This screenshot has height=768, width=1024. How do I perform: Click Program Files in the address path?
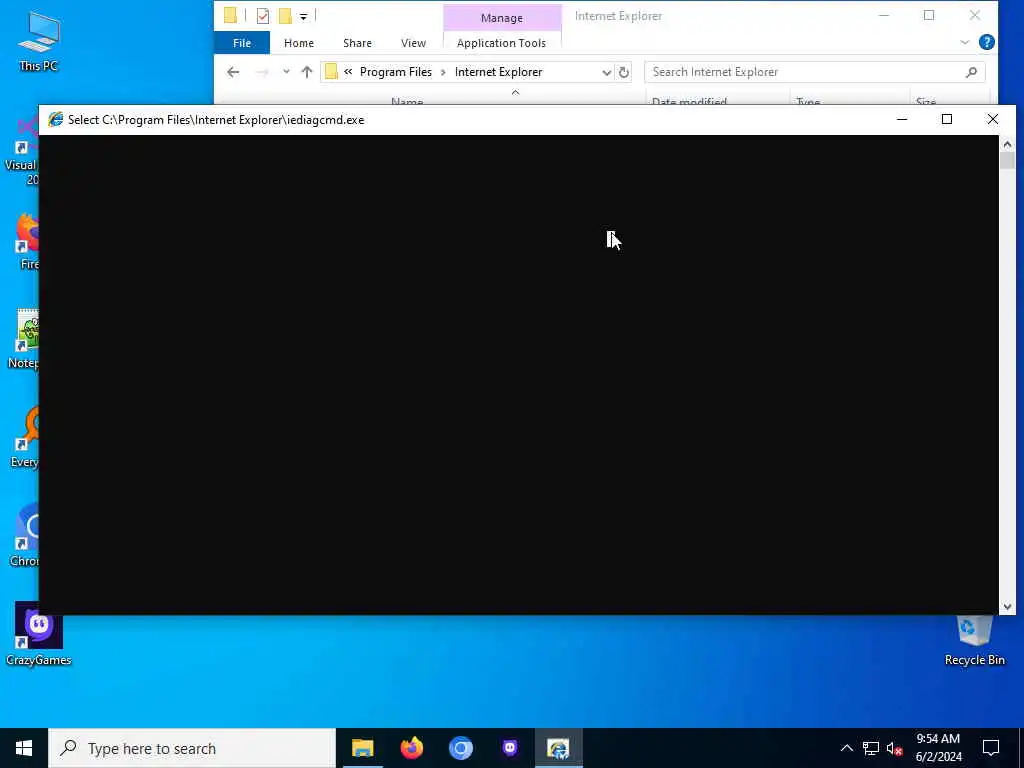(x=396, y=72)
